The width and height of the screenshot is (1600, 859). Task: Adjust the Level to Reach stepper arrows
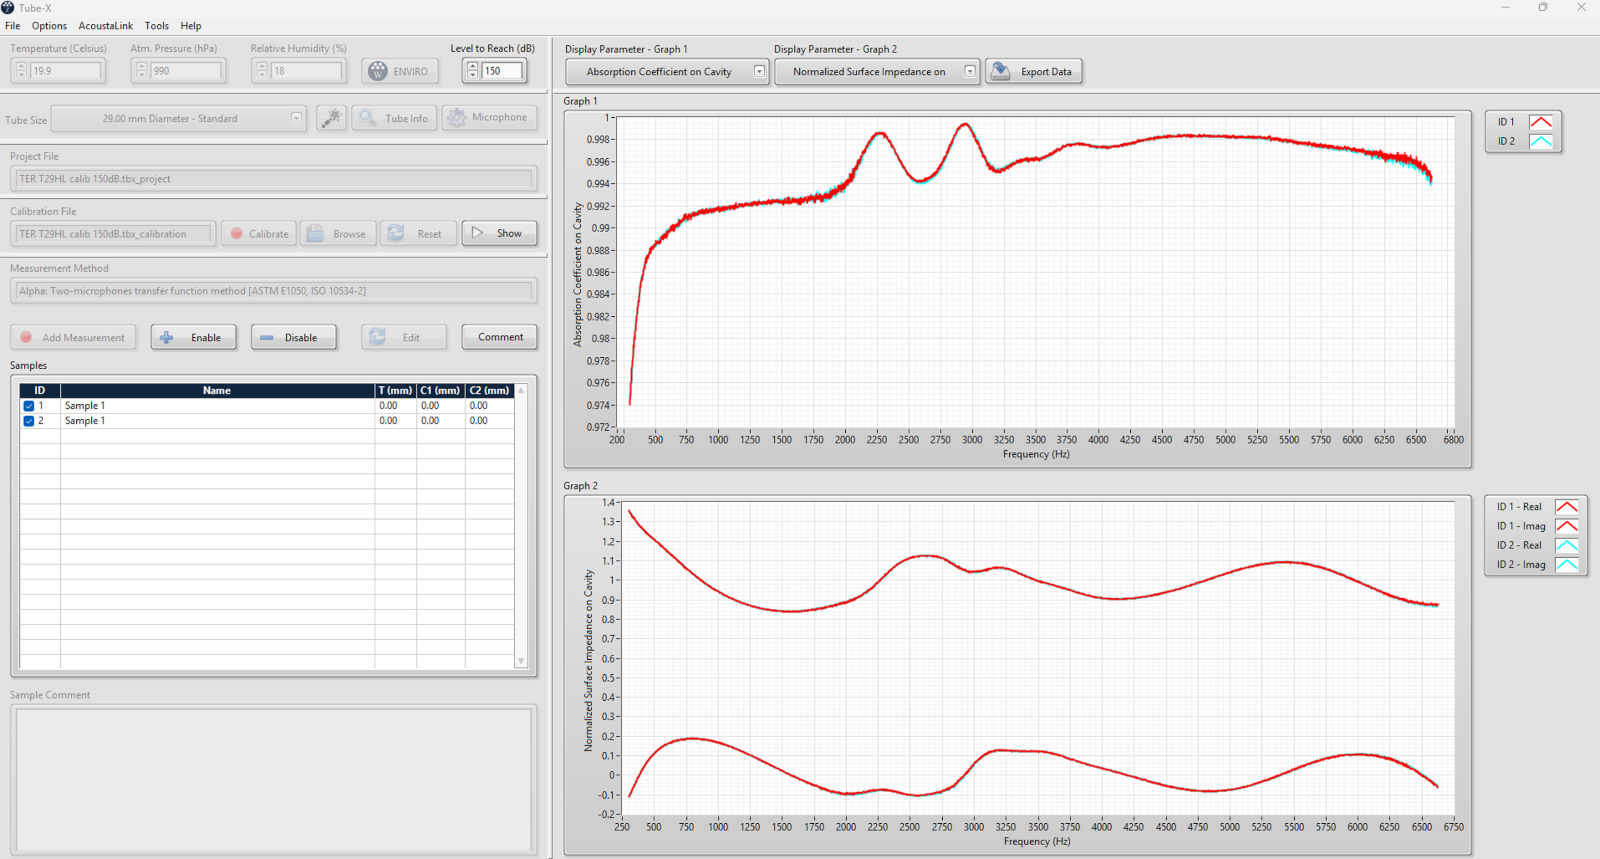[x=472, y=71]
